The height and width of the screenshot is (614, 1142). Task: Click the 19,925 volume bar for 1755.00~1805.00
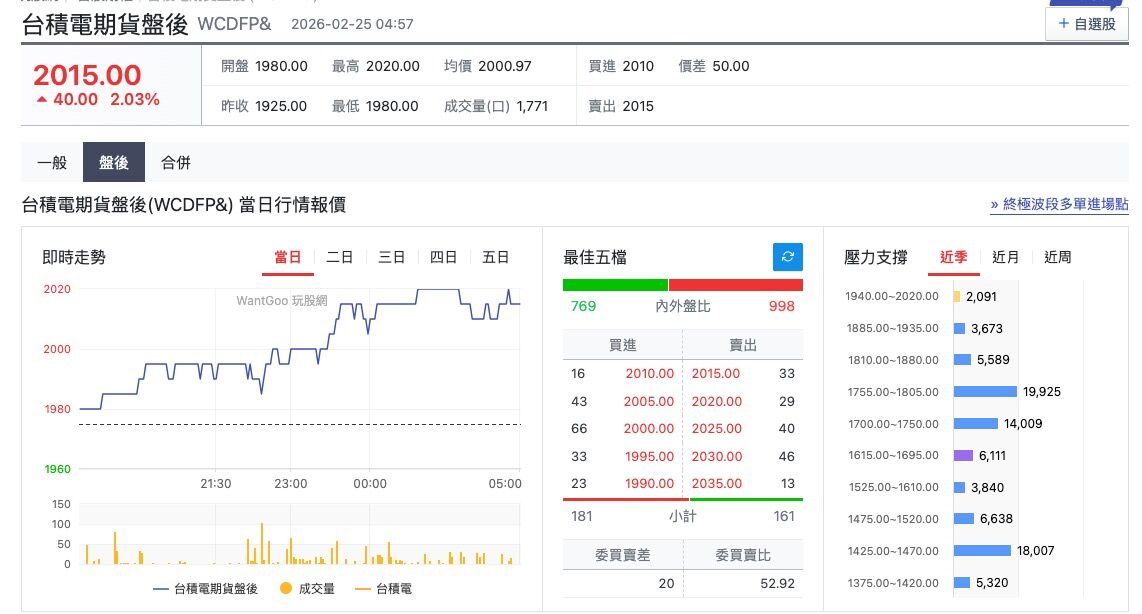[x=985, y=392]
